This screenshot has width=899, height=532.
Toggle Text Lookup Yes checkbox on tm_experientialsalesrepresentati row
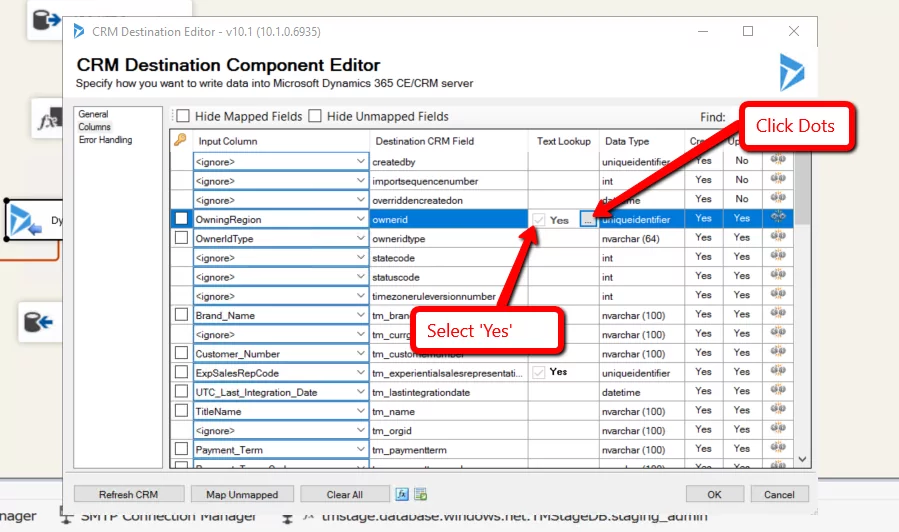coord(538,373)
